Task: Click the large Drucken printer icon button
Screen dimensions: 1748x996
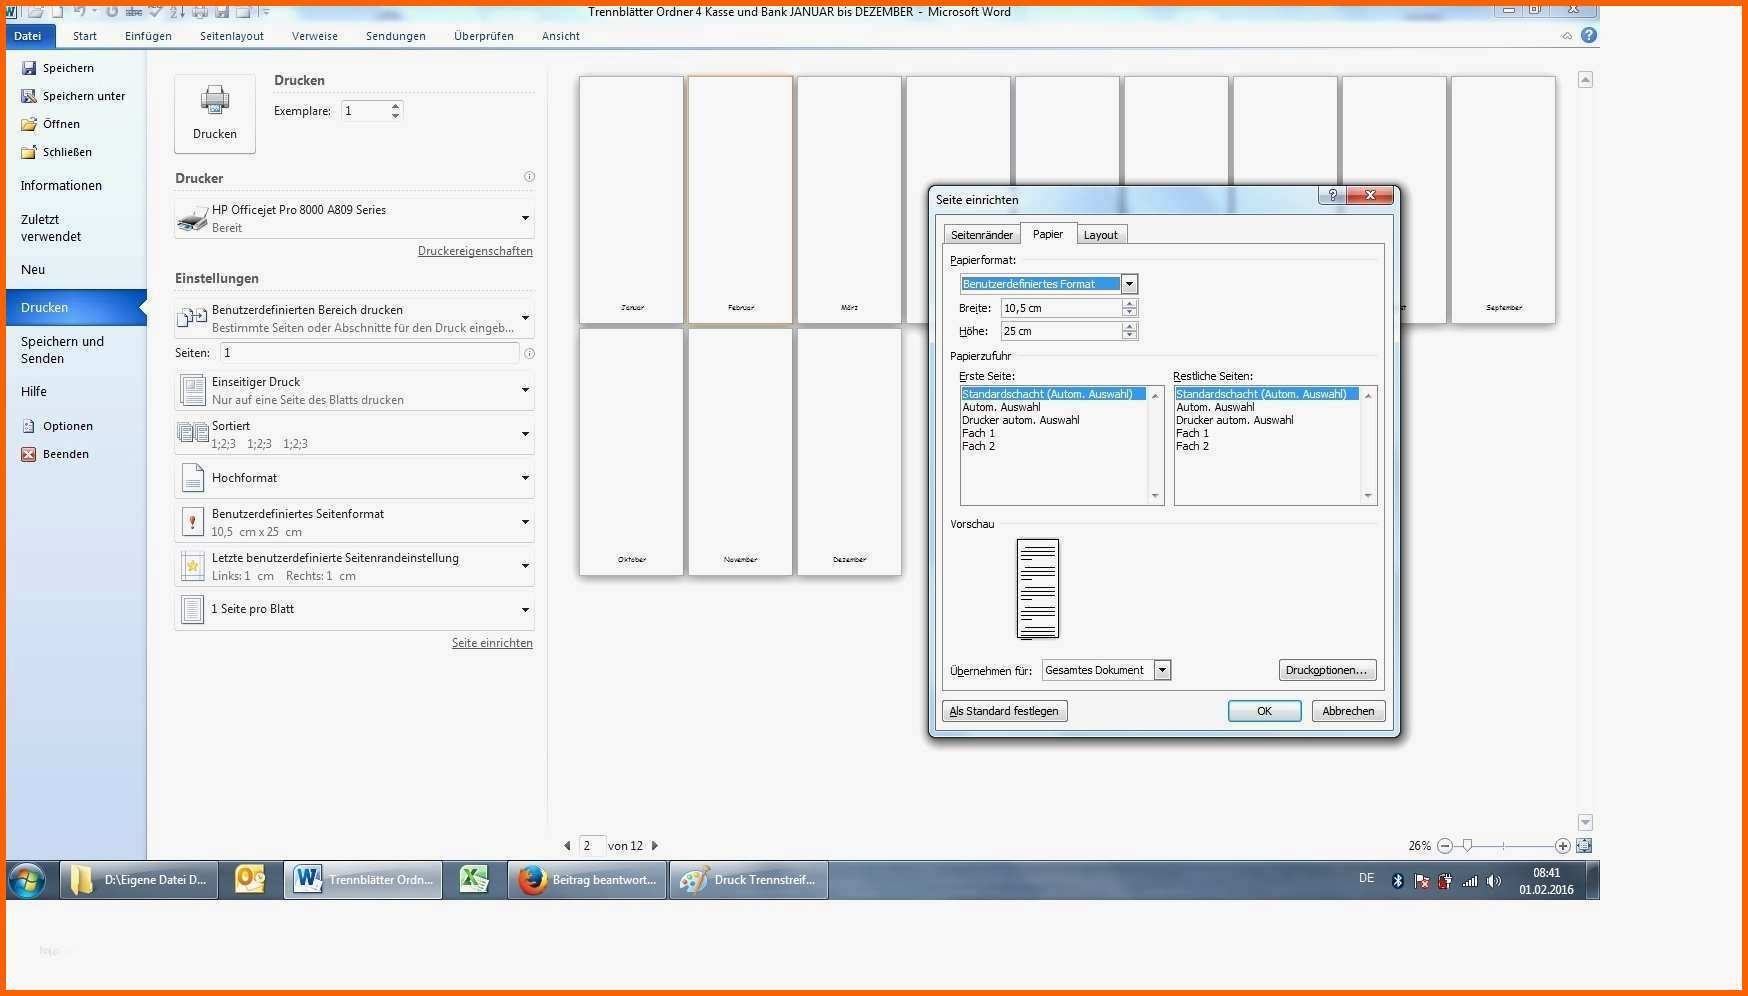Action: click(x=214, y=113)
